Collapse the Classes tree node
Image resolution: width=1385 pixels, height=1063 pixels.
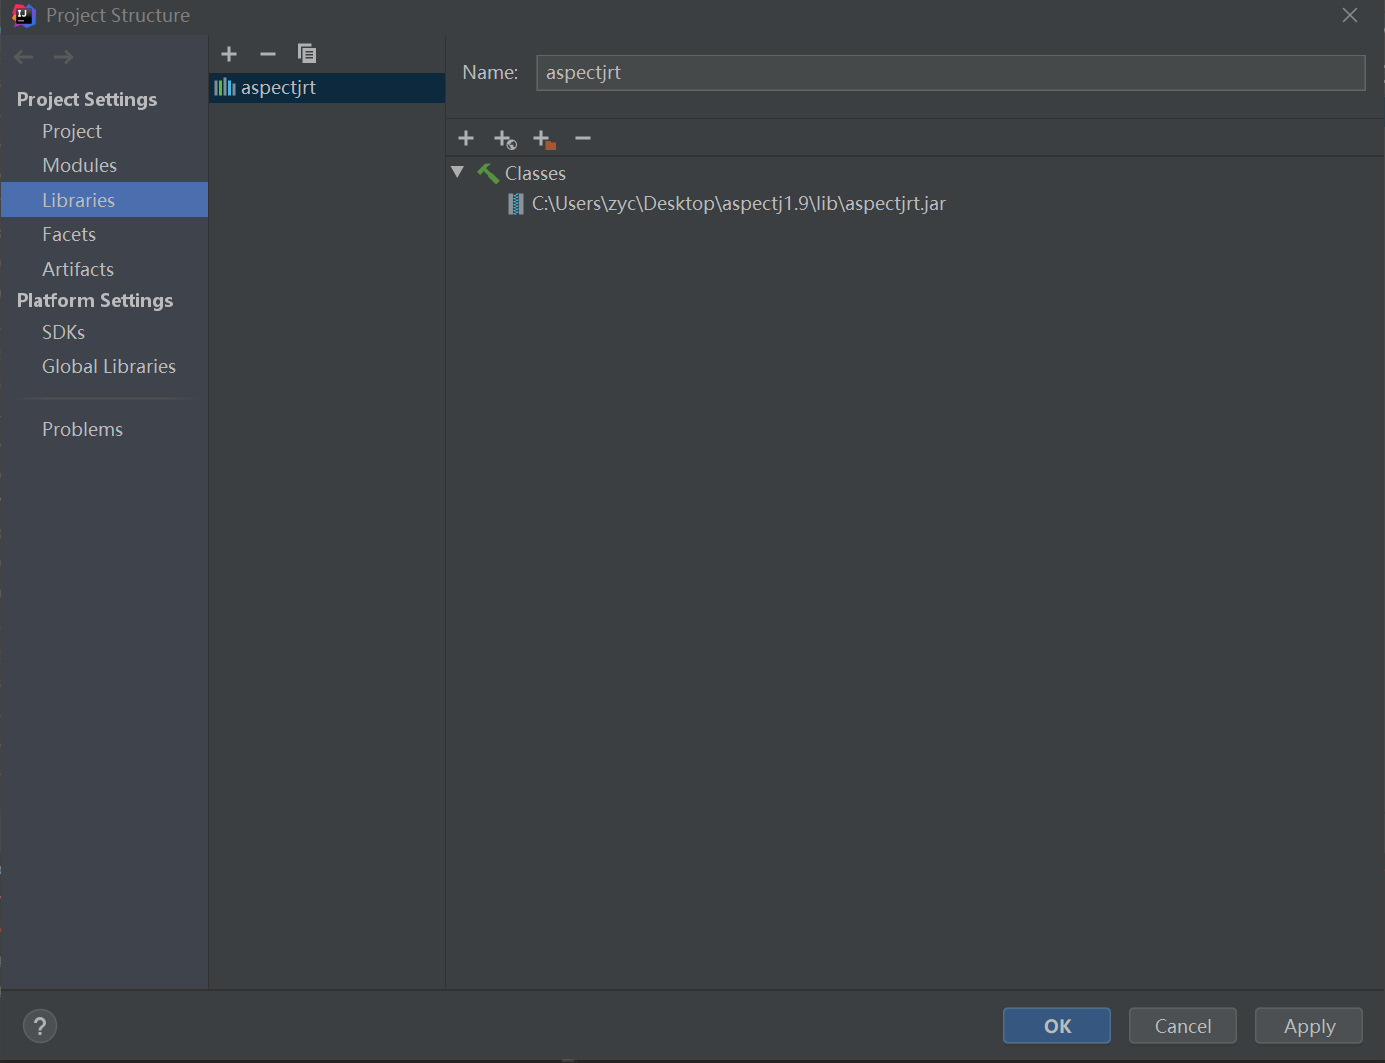coord(458,172)
